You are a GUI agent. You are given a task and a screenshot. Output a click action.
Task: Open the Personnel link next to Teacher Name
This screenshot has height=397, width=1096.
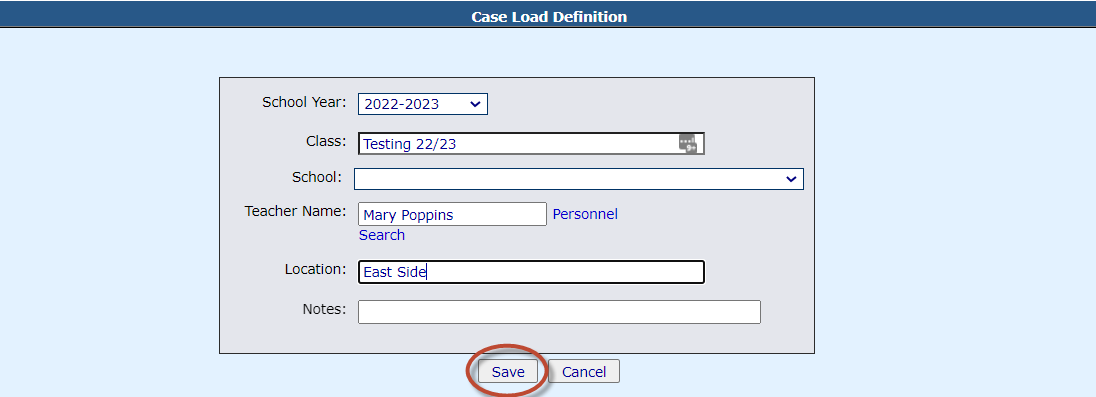585,215
